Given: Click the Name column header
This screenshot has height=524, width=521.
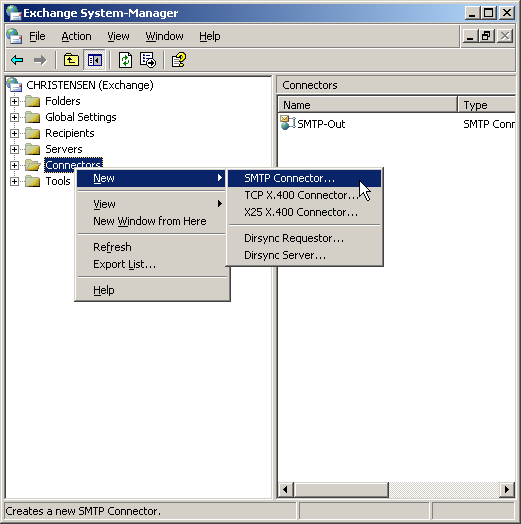Looking at the screenshot, I should (x=368, y=105).
